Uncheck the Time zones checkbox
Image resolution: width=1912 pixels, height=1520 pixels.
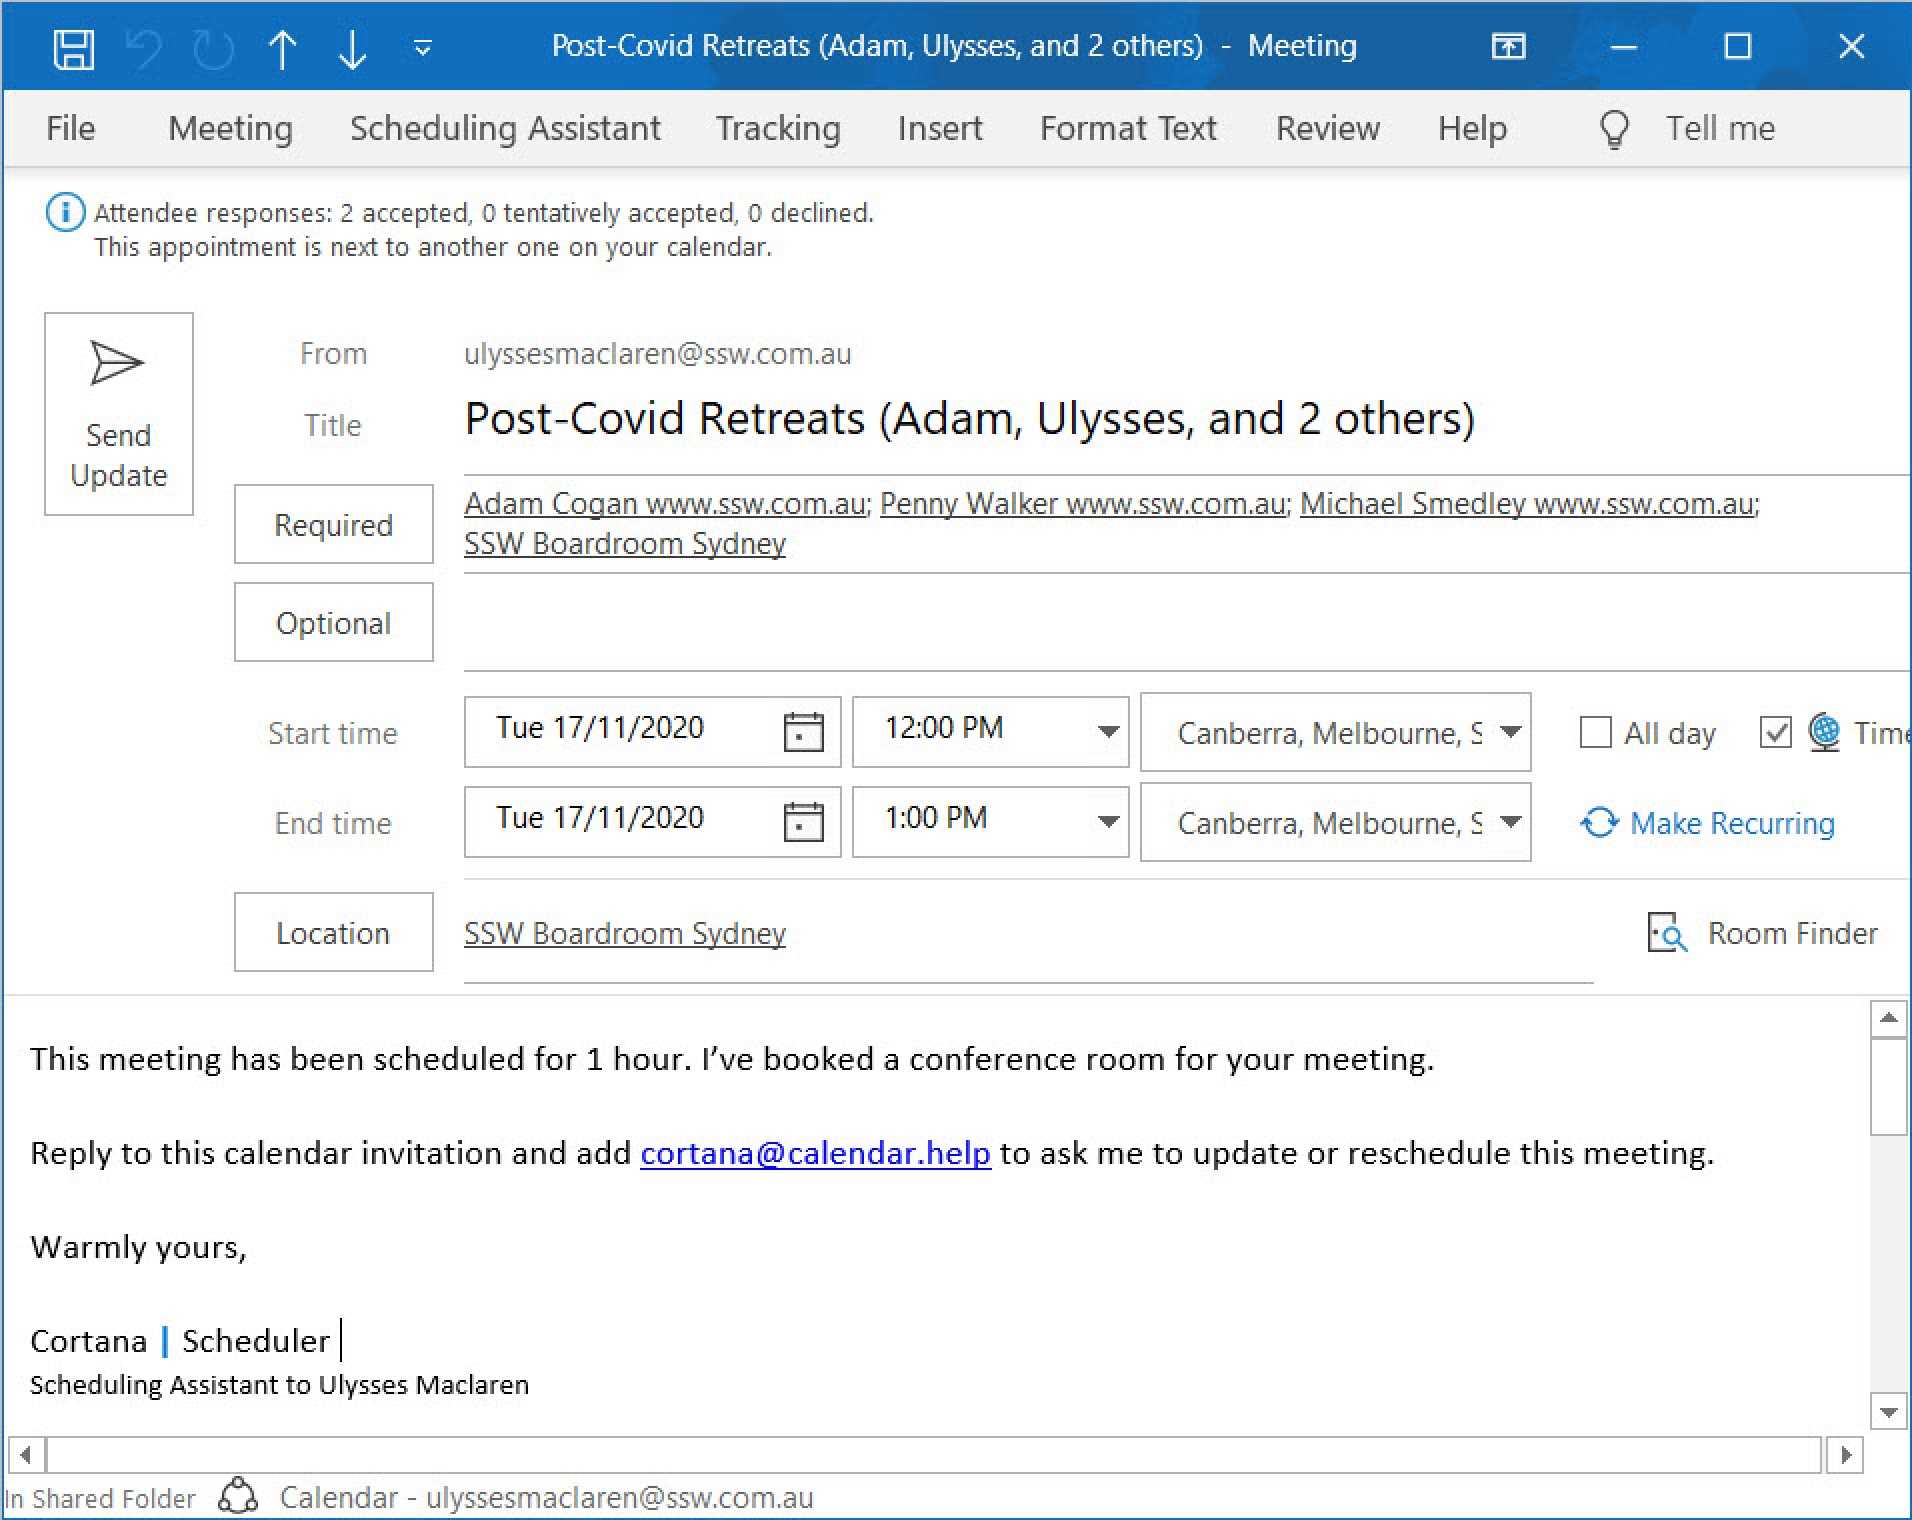pyautogui.click(x=1775, y=733)
